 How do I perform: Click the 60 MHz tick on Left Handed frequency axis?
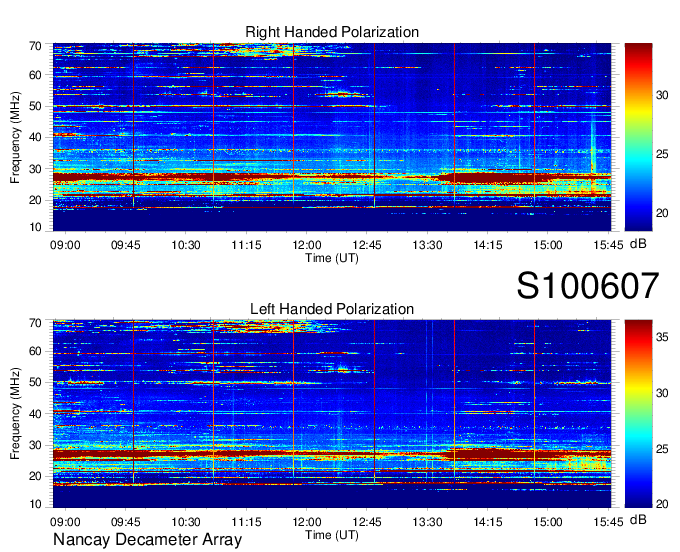coord(36,351)
